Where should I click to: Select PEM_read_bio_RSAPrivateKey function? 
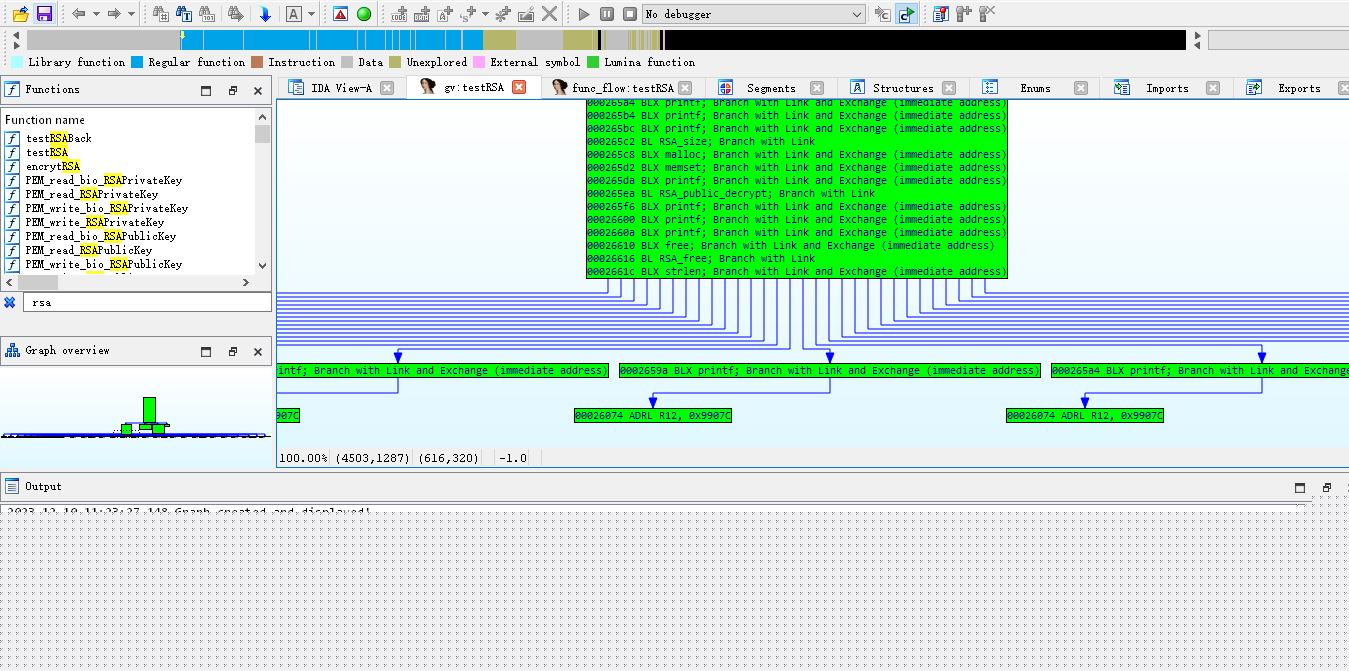point(104,180)
